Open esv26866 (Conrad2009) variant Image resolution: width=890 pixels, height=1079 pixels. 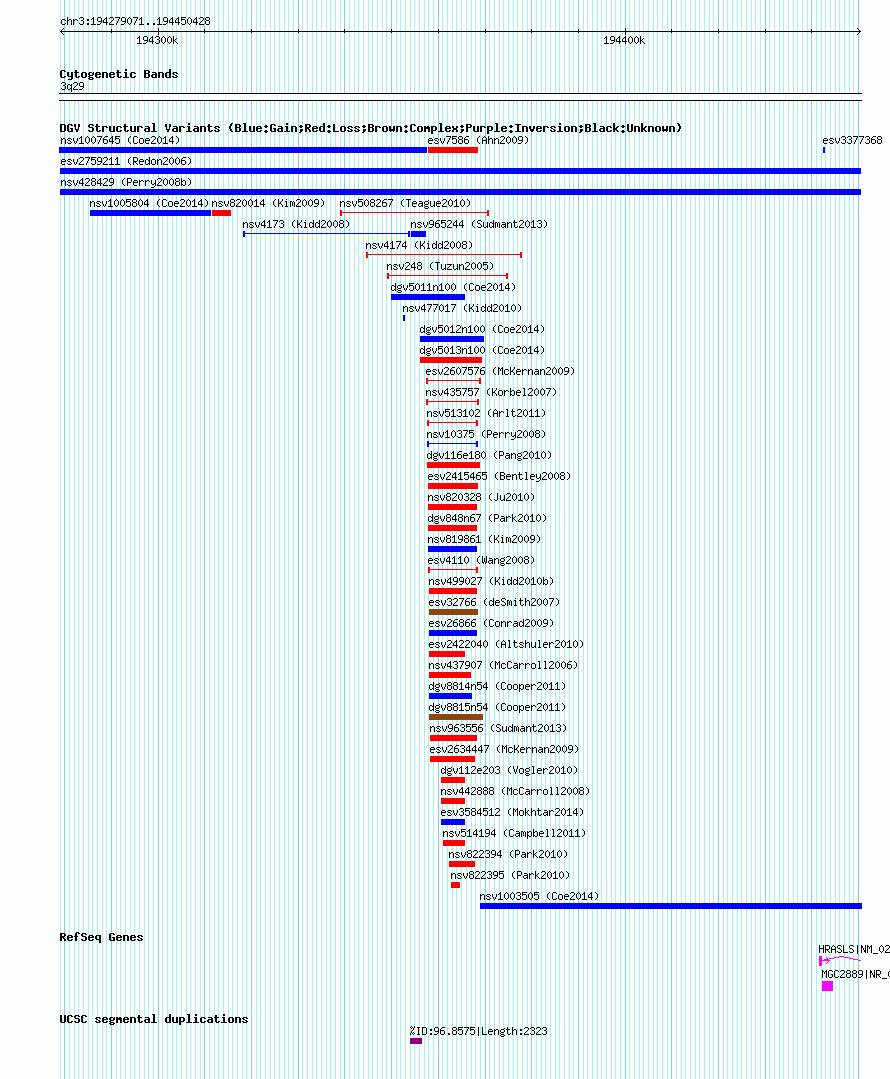491,623
